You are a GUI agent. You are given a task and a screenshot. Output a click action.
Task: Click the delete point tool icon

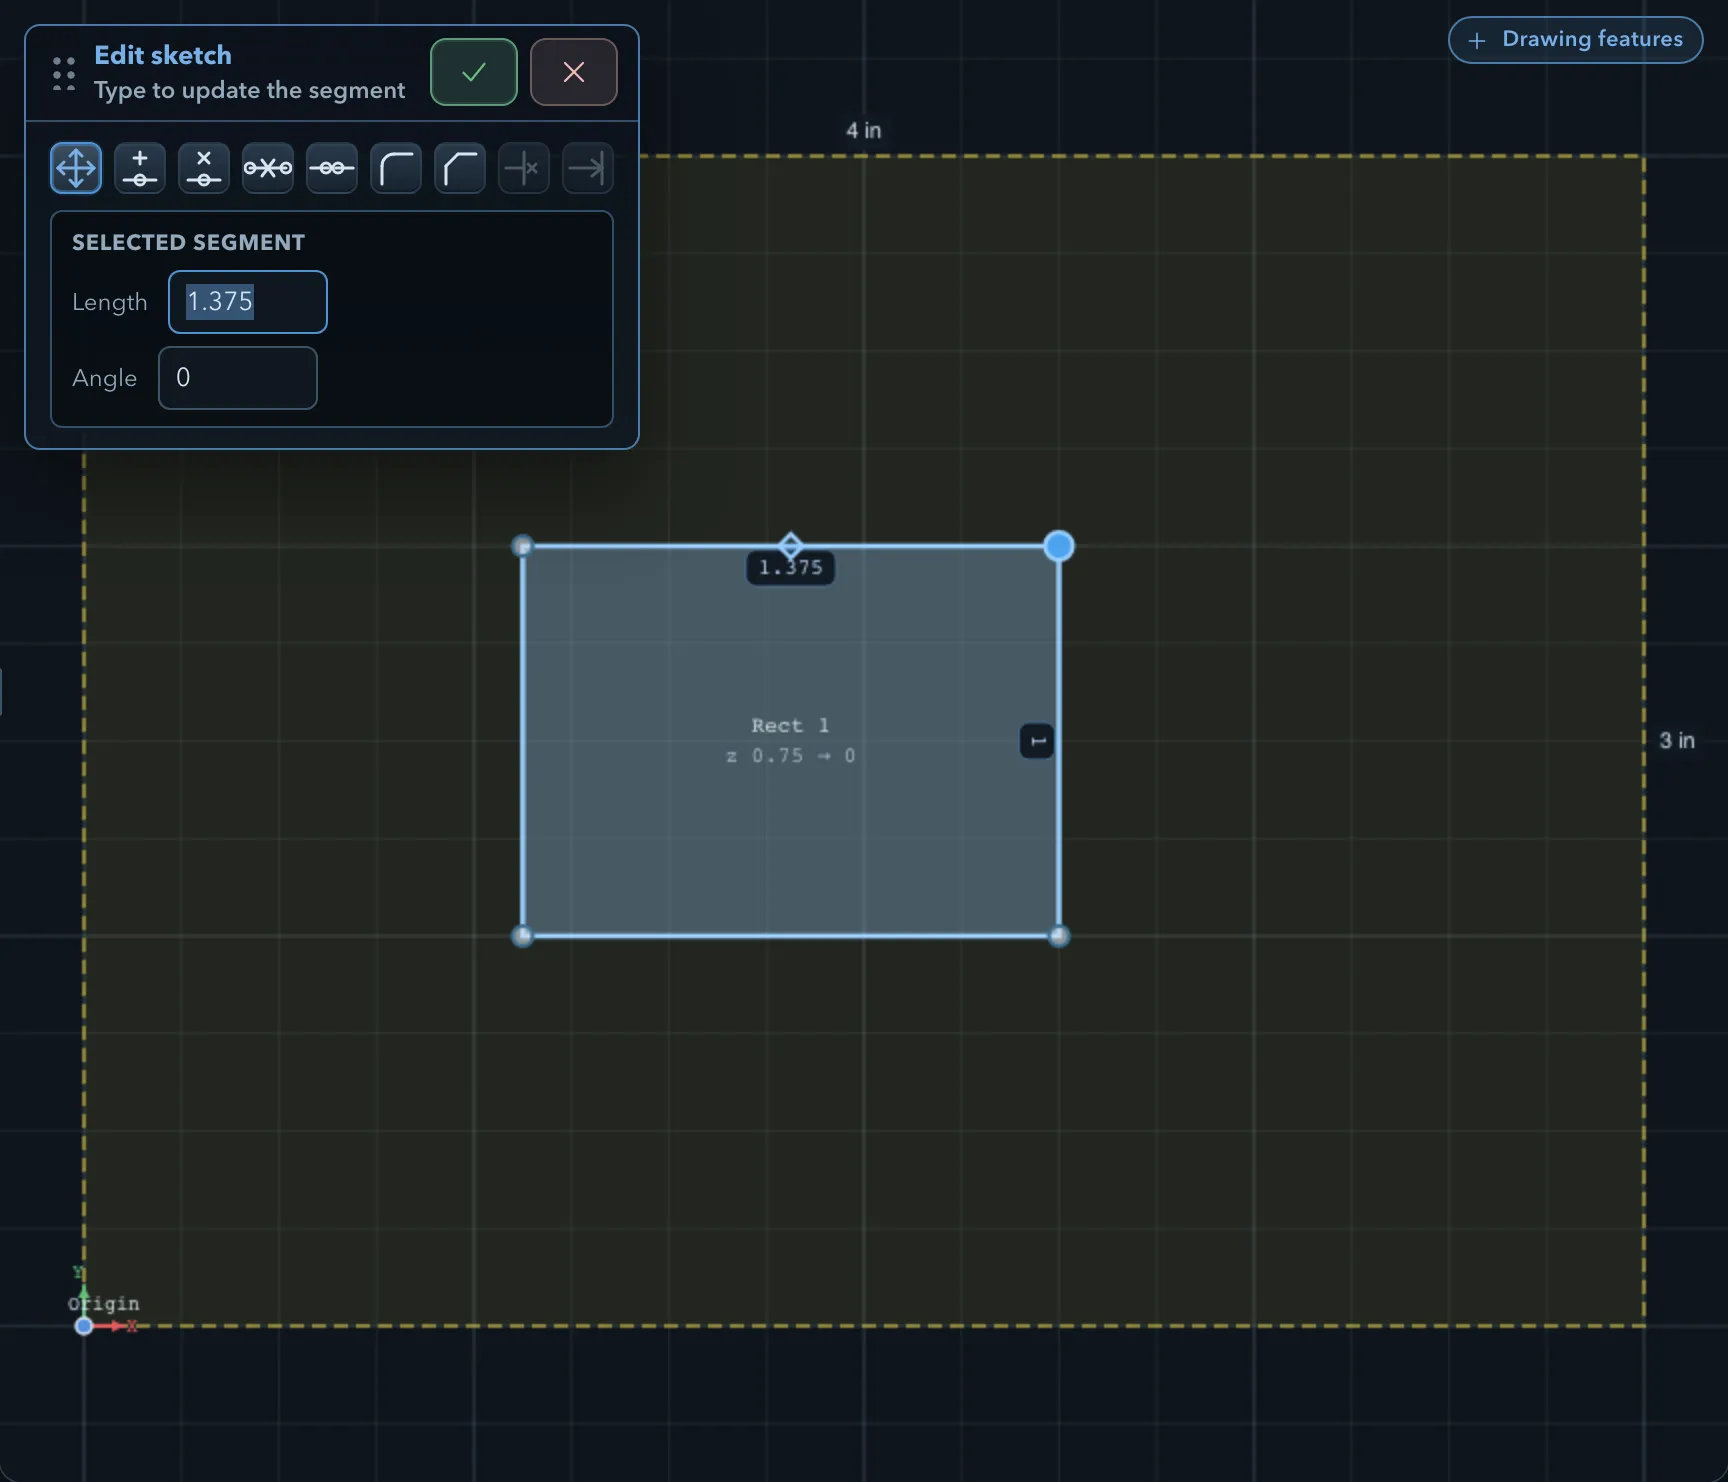tap(204, 168)
